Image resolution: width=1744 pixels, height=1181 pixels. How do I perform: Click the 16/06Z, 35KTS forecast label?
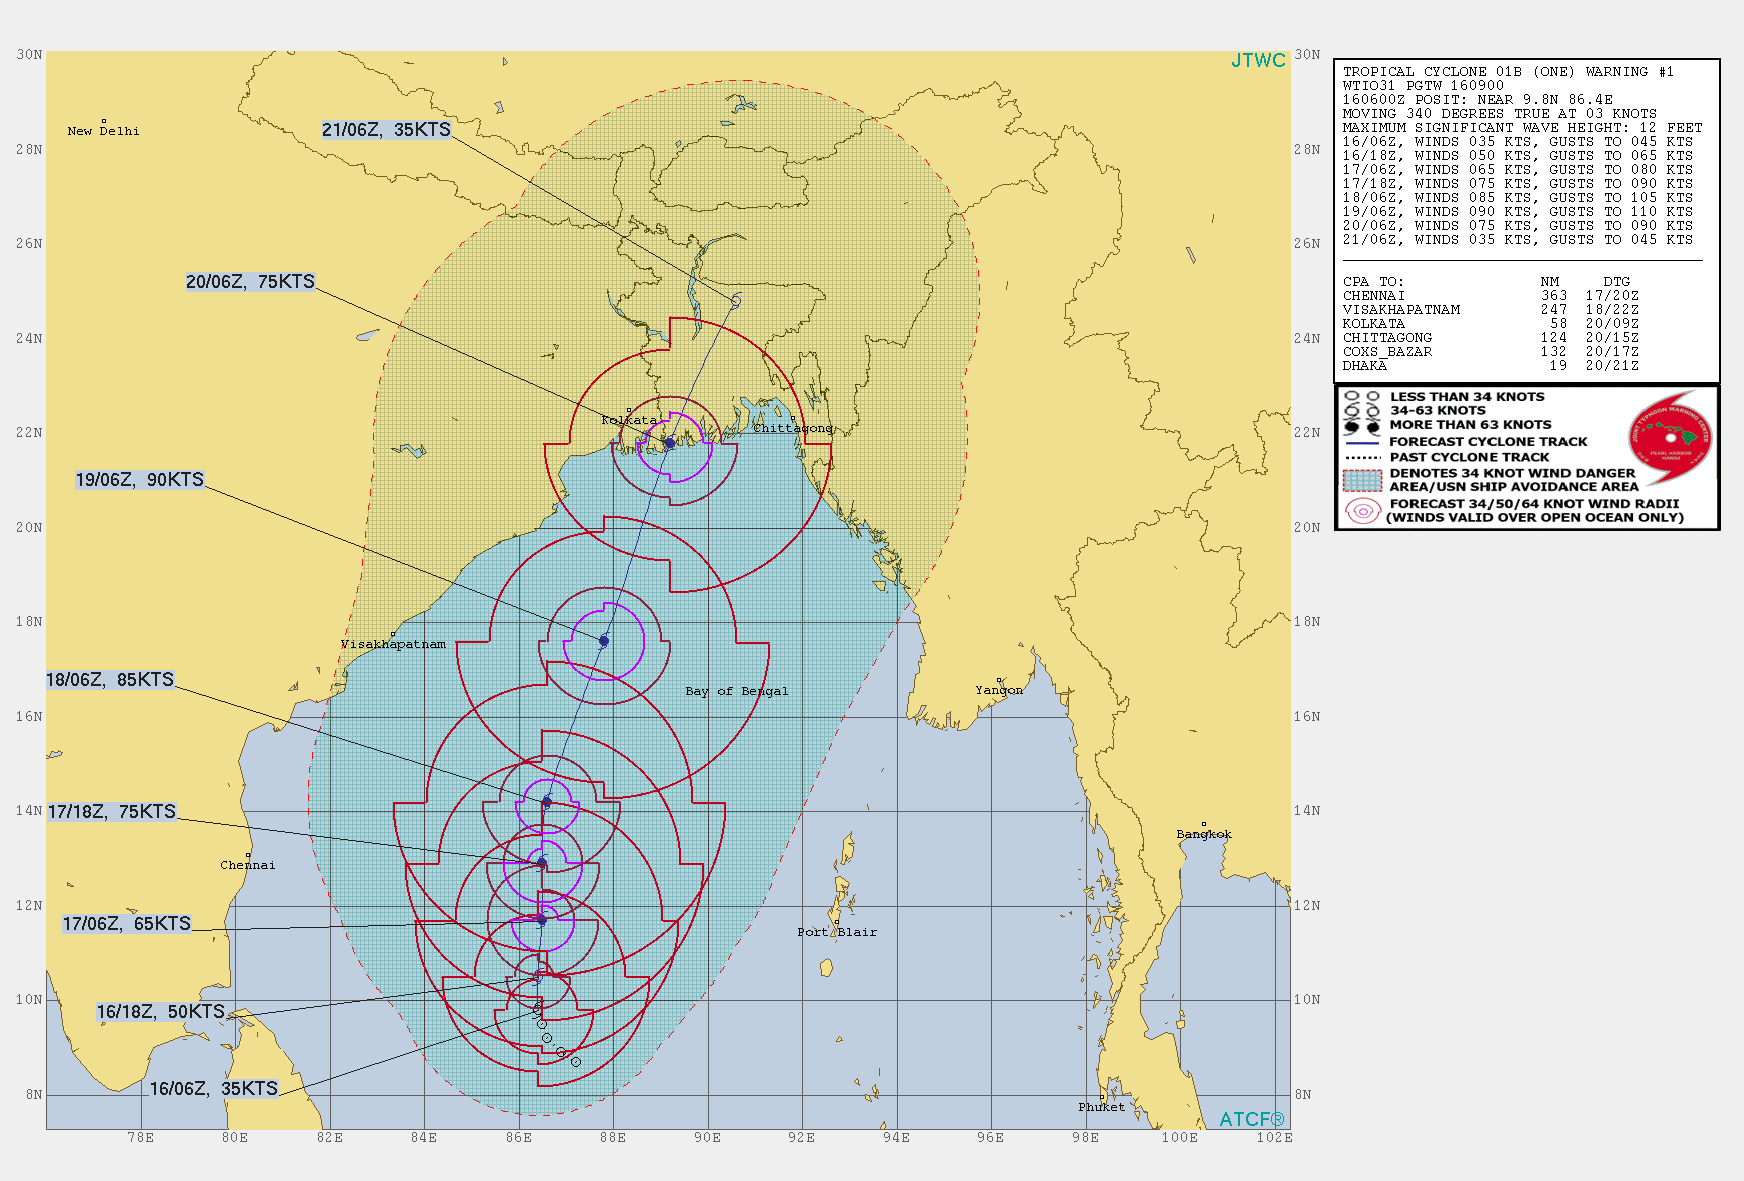tap(214, 1089)
